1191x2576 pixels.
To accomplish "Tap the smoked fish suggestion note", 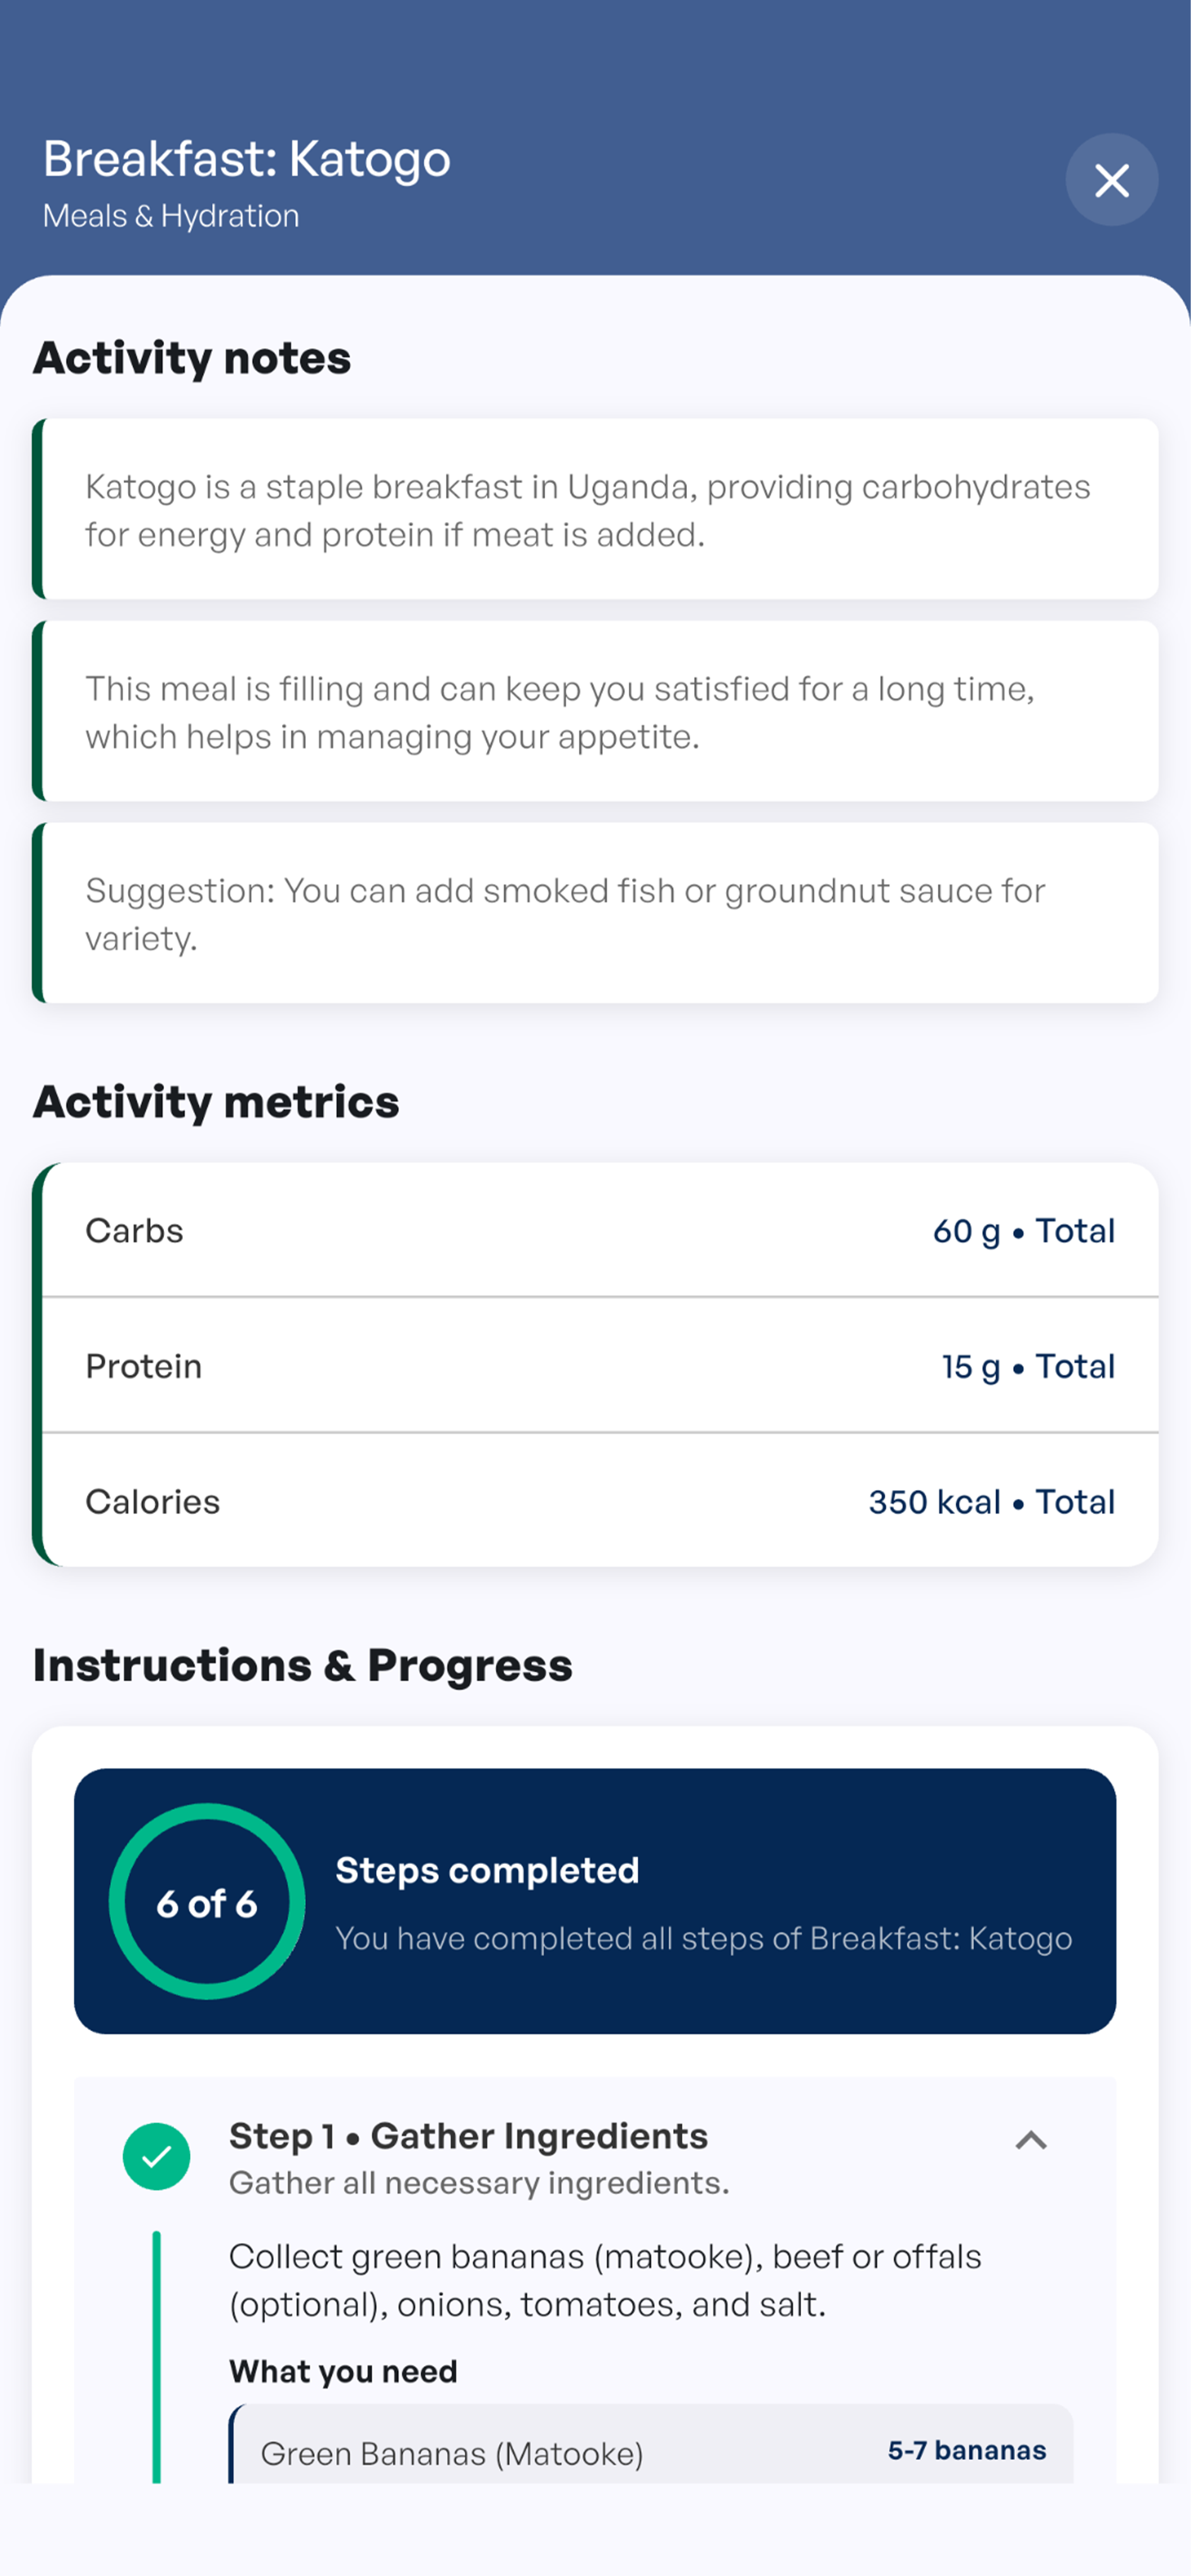I will point(596,913).
